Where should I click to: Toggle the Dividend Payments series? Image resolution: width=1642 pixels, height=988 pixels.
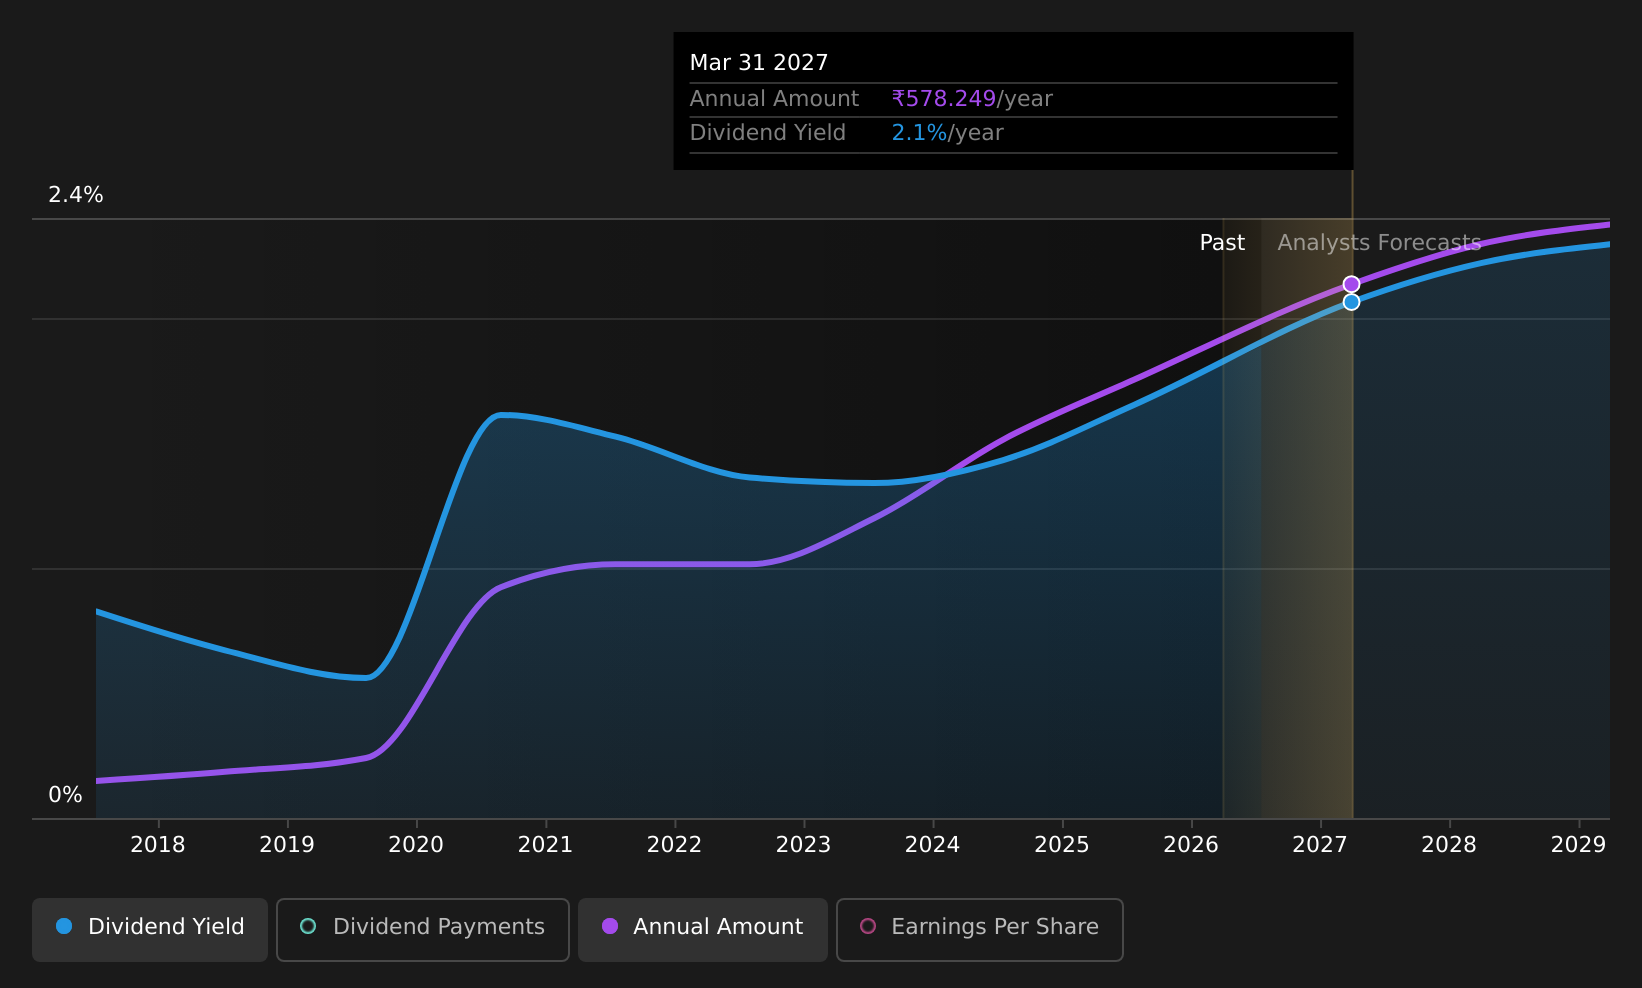pos(423,929)
